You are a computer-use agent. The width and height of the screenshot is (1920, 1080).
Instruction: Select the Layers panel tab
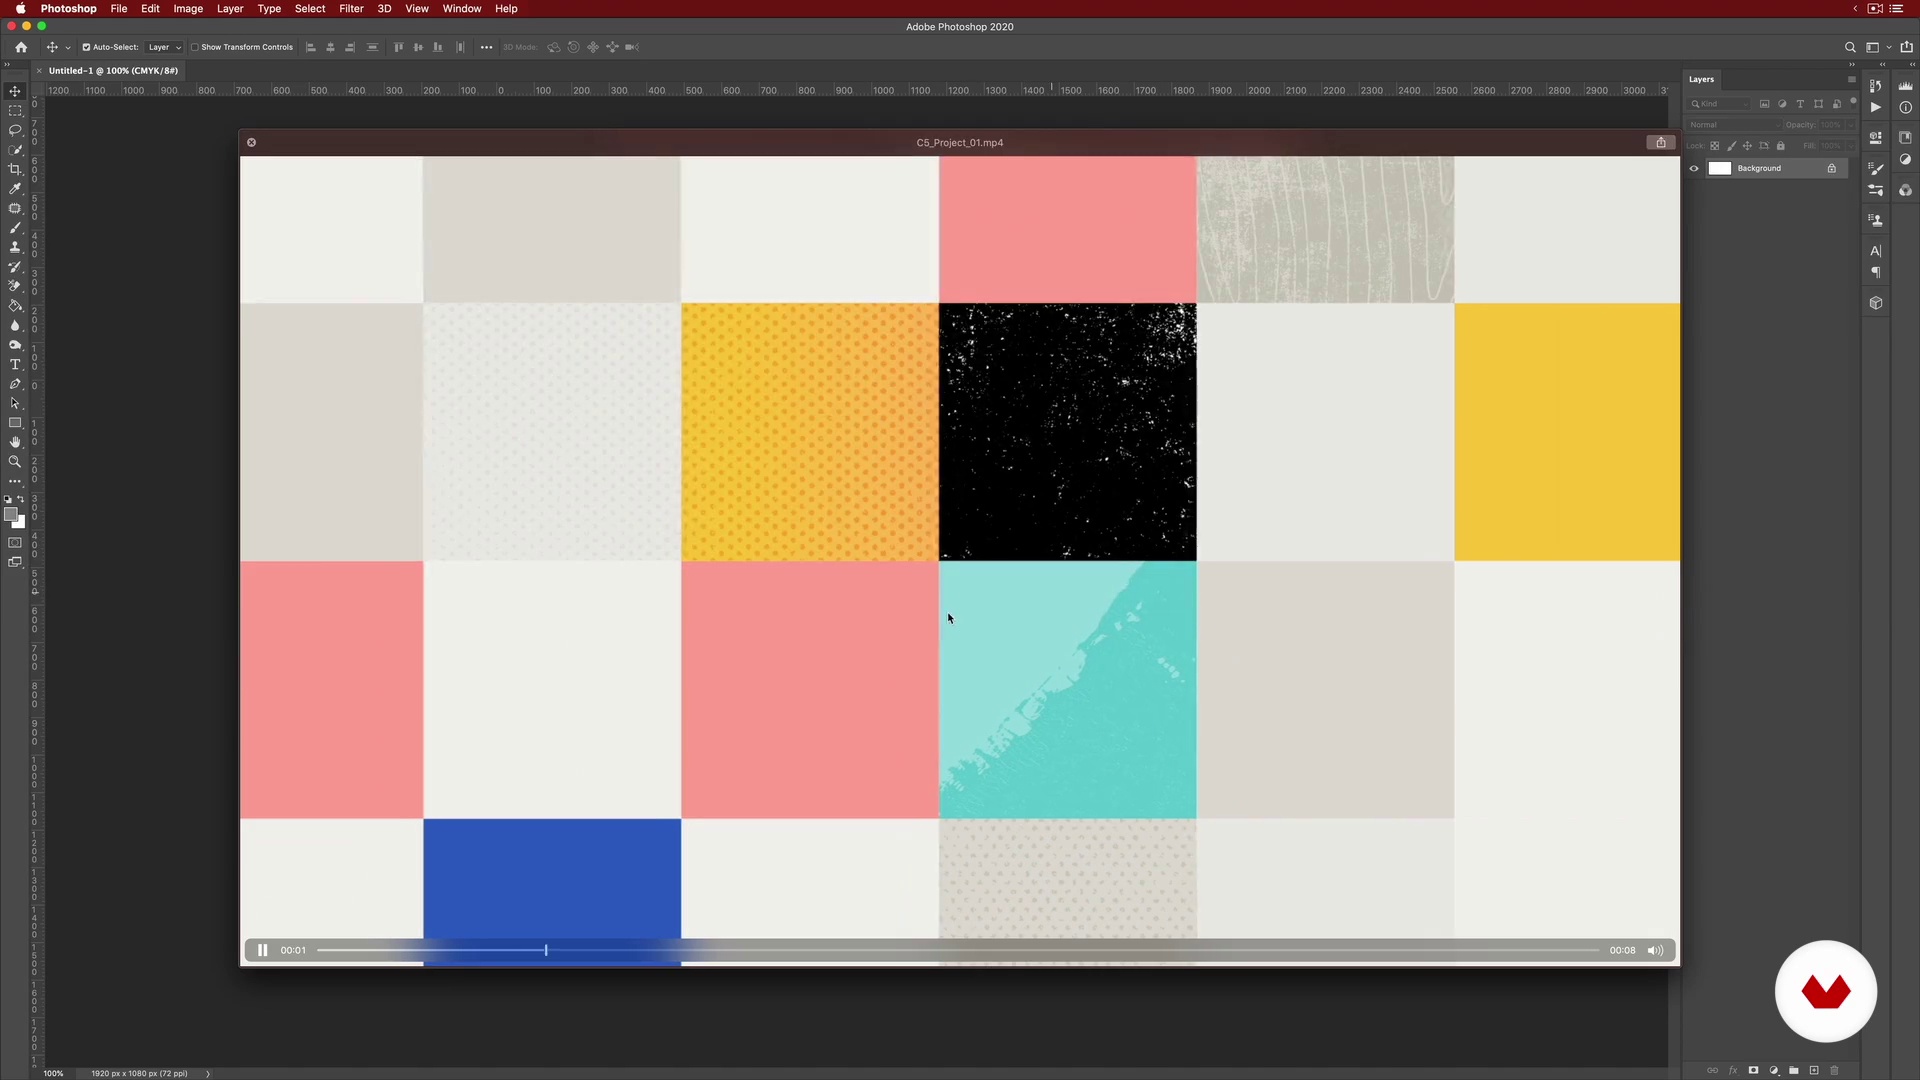click(x=1701, y=79)
